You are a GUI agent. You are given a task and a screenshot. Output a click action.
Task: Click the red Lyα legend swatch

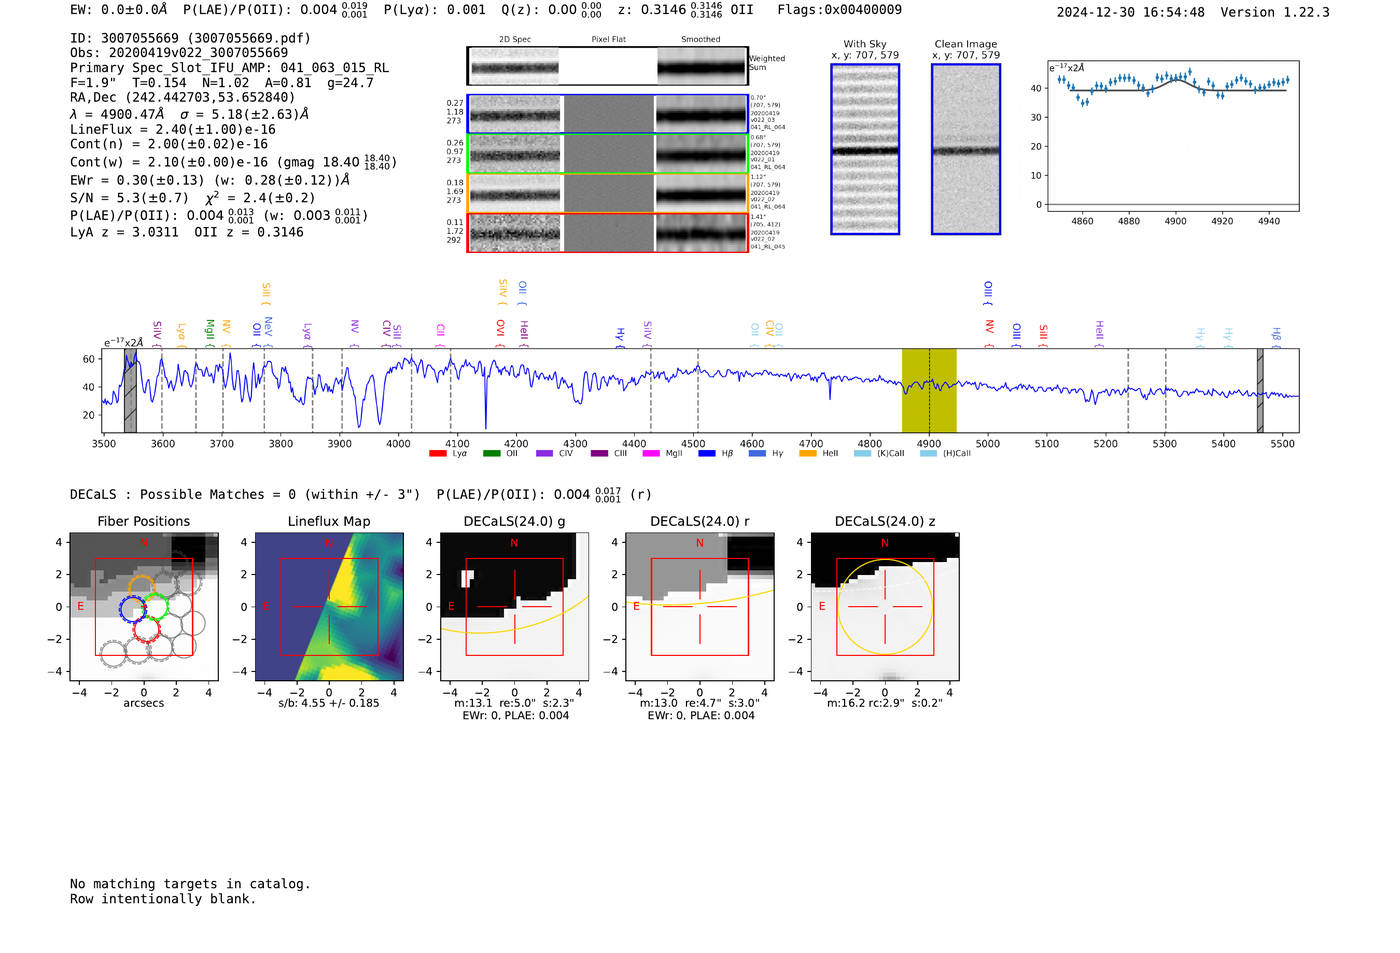(437, 453)
